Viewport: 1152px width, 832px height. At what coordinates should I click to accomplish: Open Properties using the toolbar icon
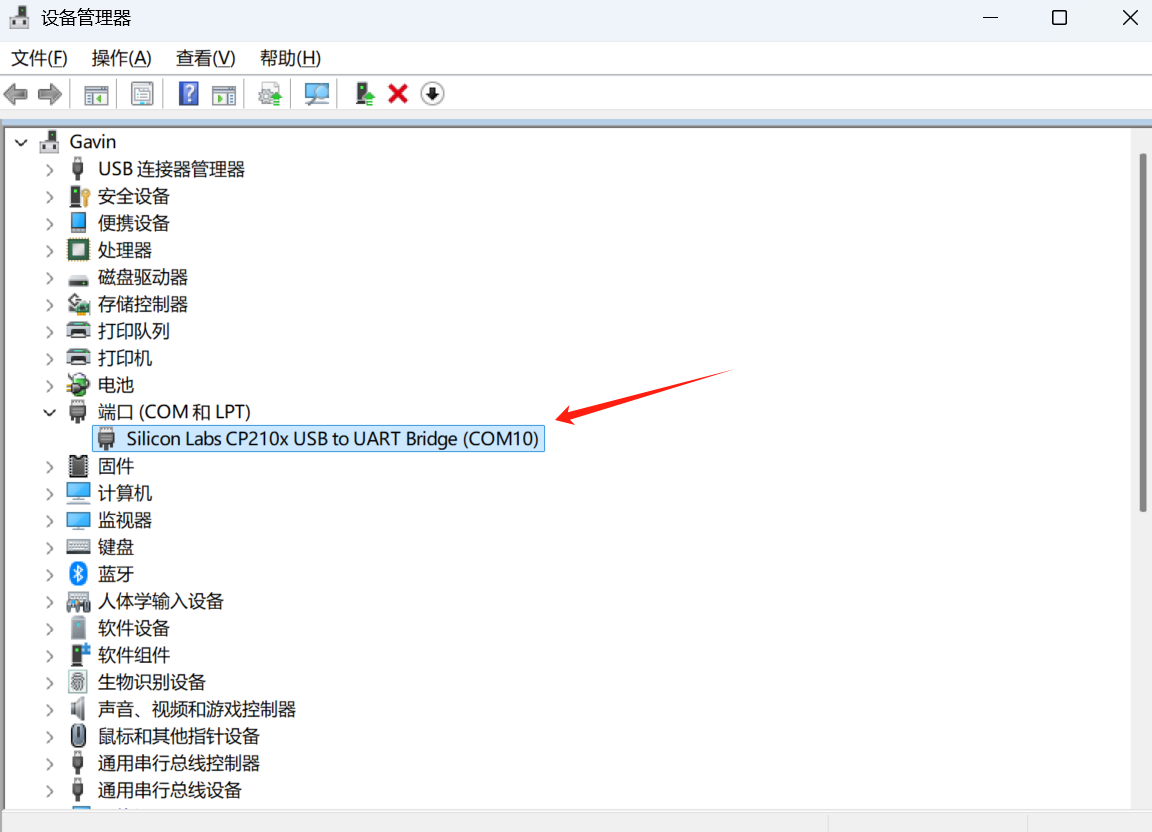coord(143,94)
